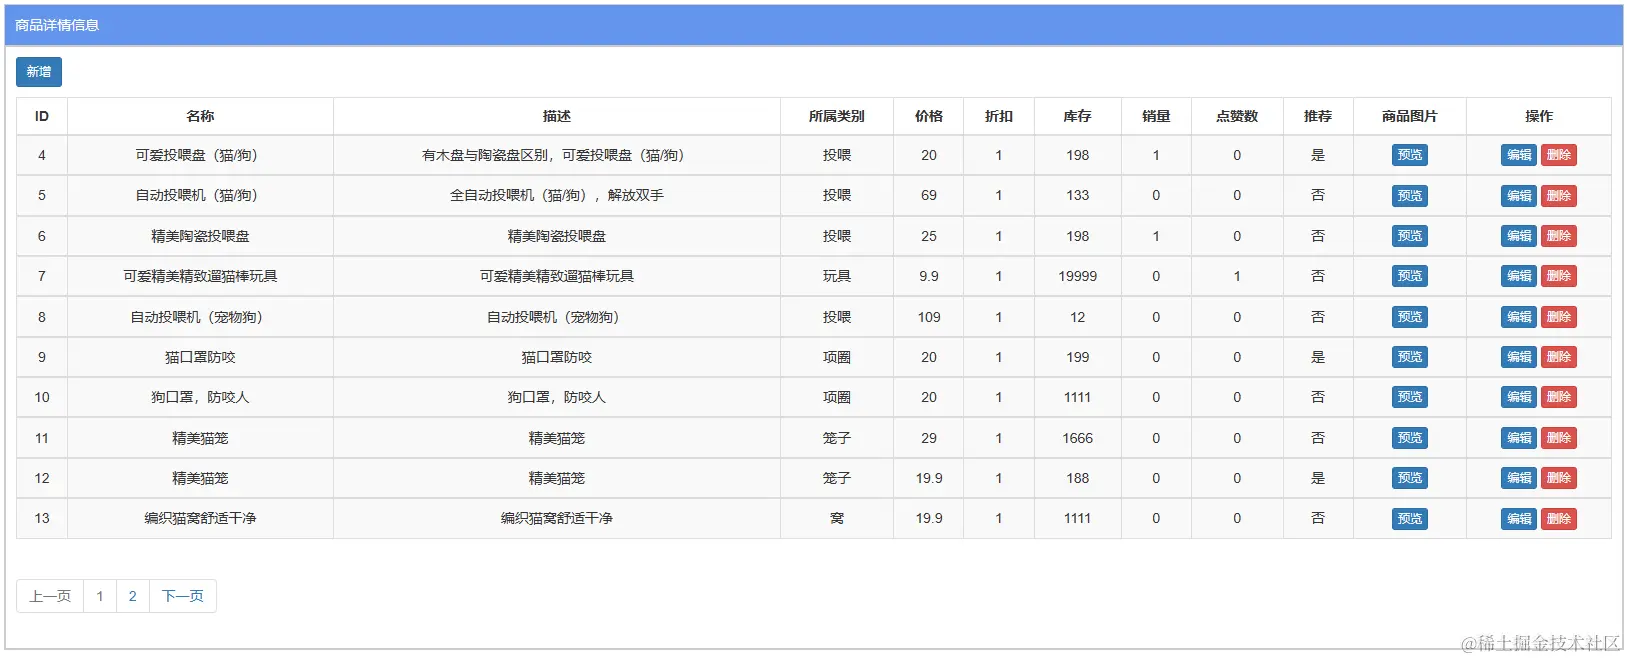Select stock value 188

1077,478
